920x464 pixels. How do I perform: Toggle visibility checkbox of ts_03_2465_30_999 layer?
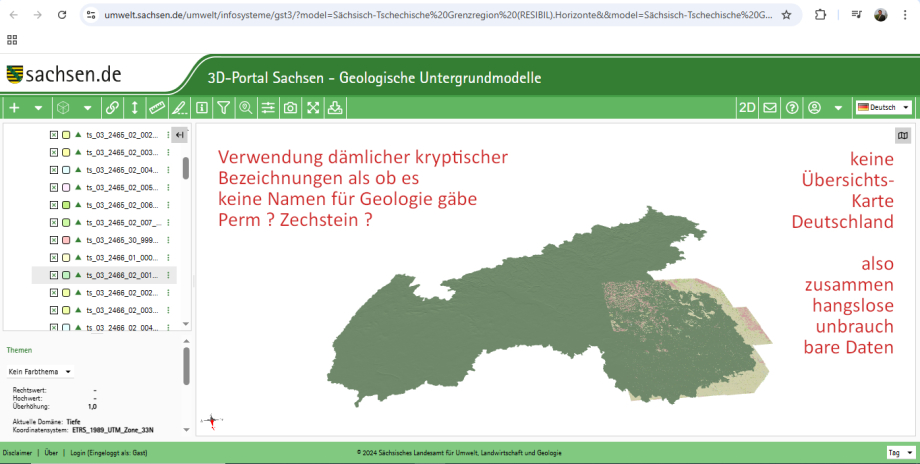pos(54,240)
